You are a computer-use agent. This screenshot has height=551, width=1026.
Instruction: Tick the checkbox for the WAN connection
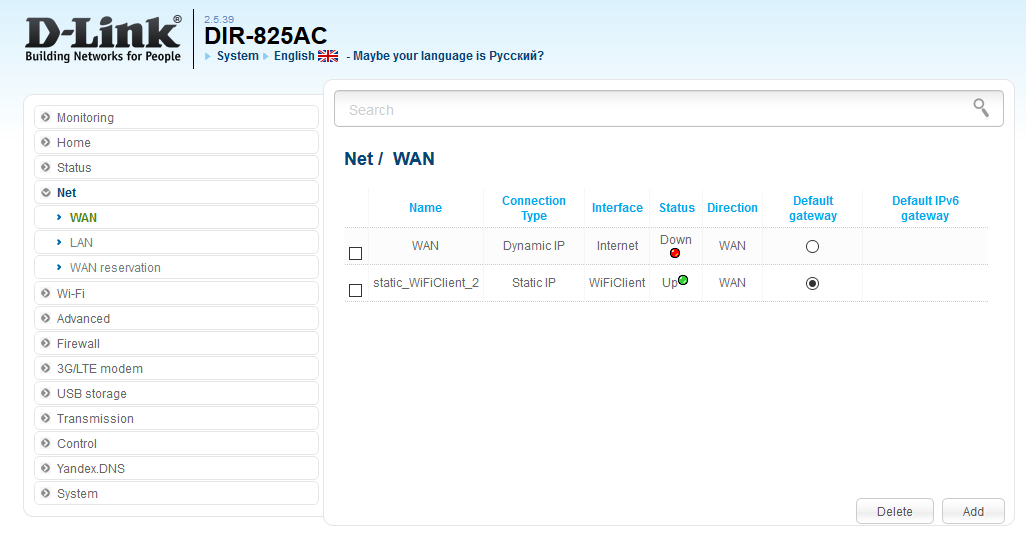[355, 253]
